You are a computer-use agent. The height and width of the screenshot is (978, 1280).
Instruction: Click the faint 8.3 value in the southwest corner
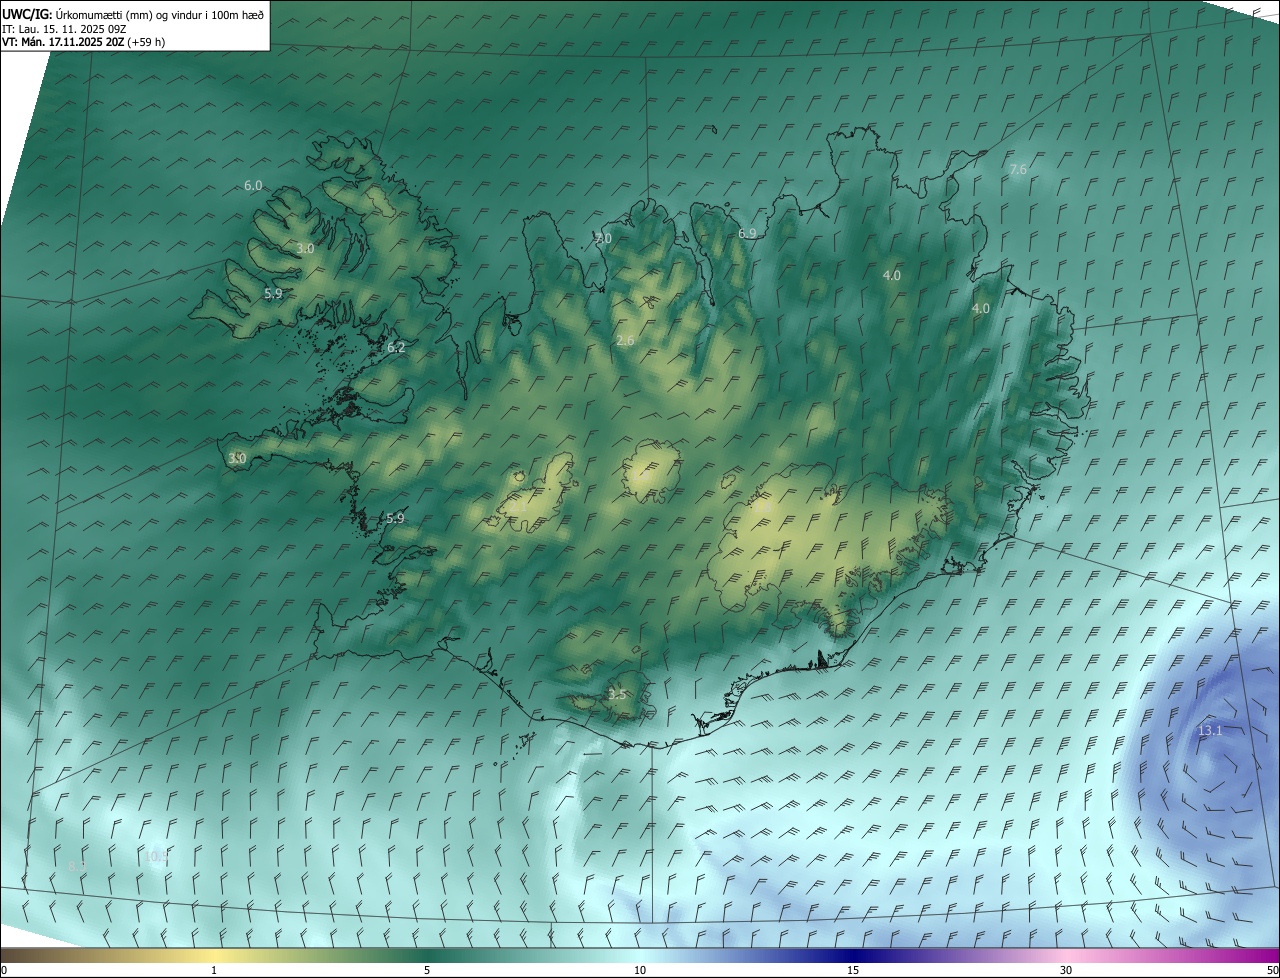point(77,865)
